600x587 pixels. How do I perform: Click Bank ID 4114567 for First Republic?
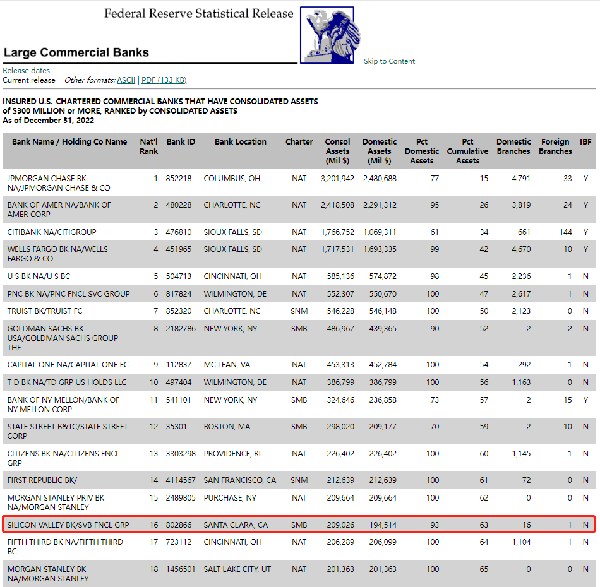pos(181,480)
